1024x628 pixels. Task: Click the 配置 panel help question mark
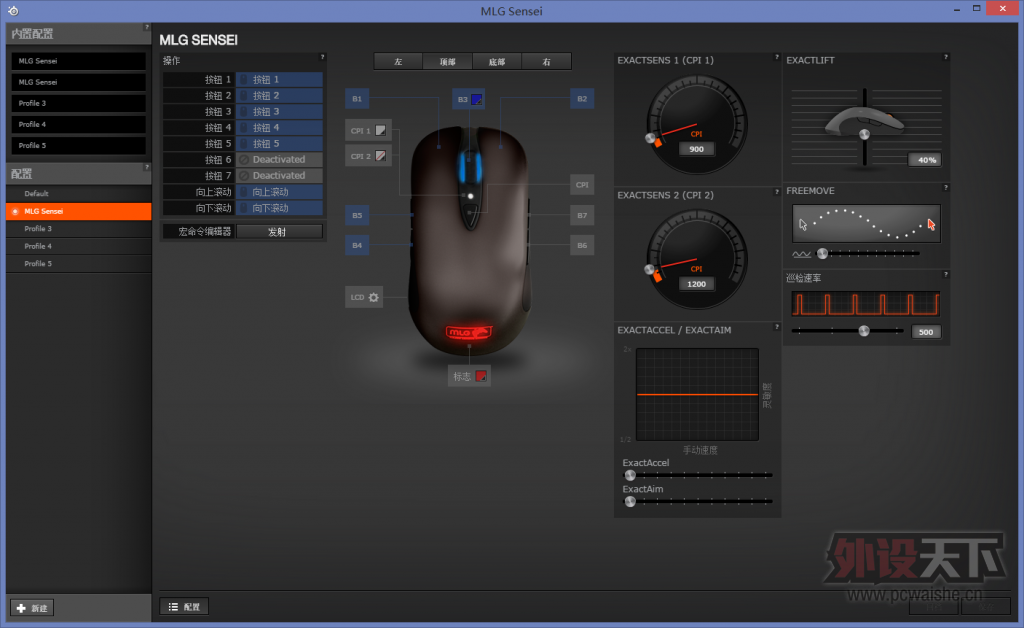click(x=146, y=167)
